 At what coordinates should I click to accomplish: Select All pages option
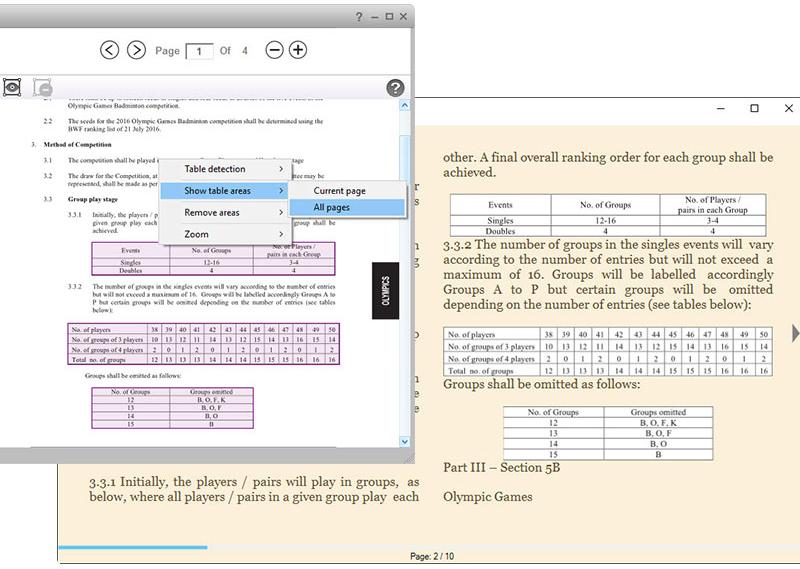click(347, 207)
